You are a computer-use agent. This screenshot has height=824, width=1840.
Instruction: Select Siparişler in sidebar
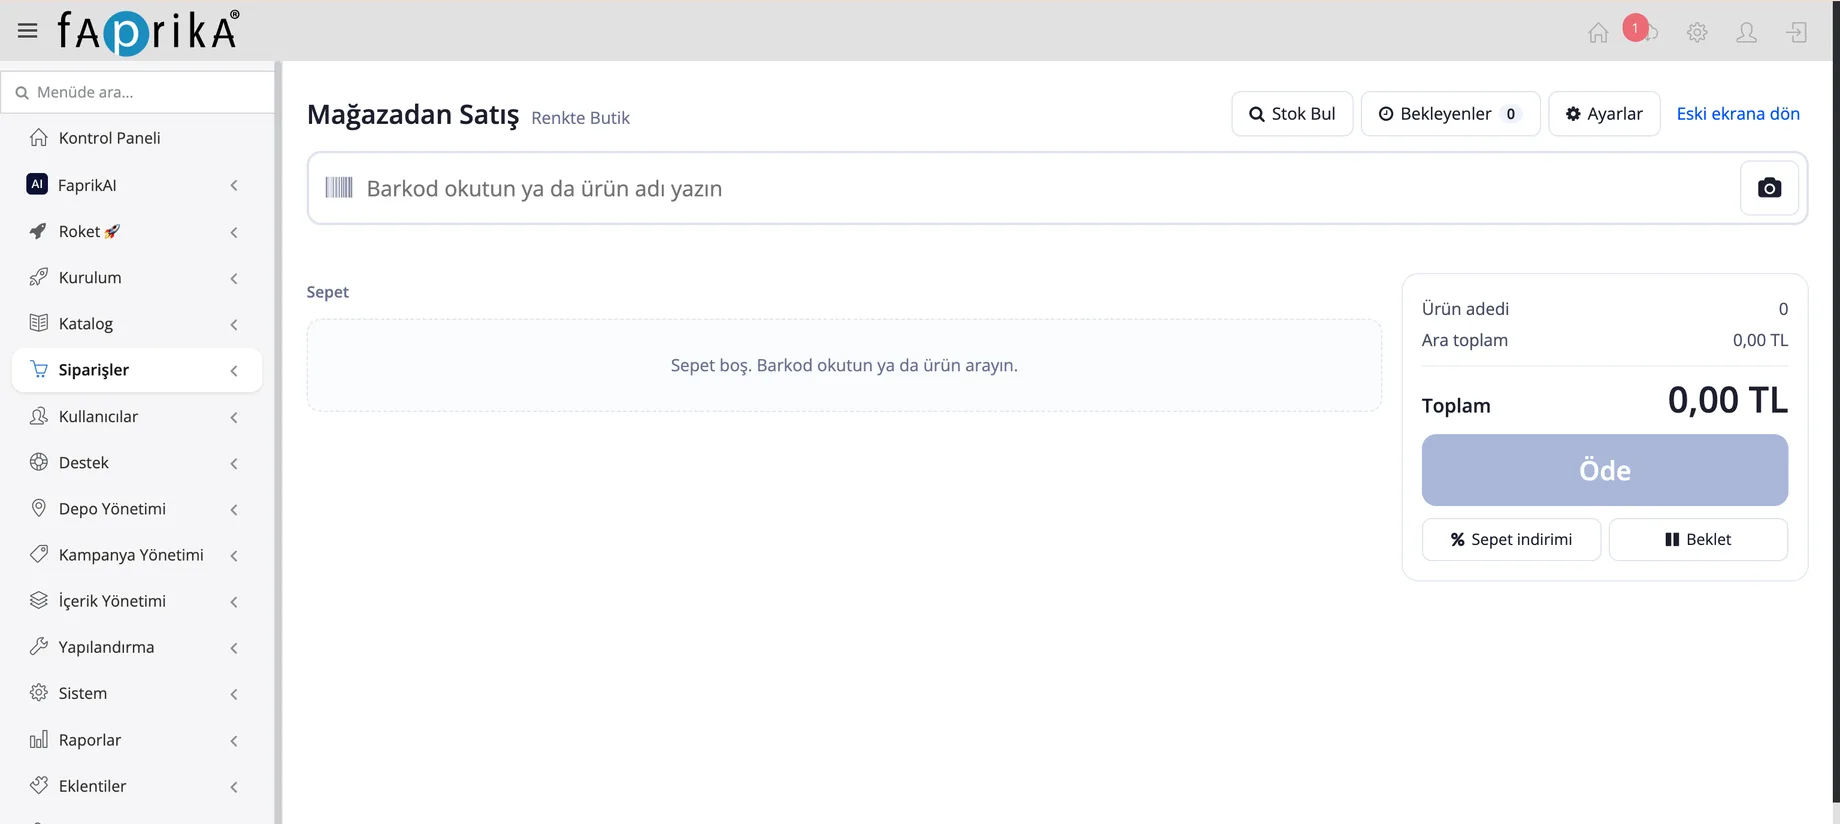(137, 370)
